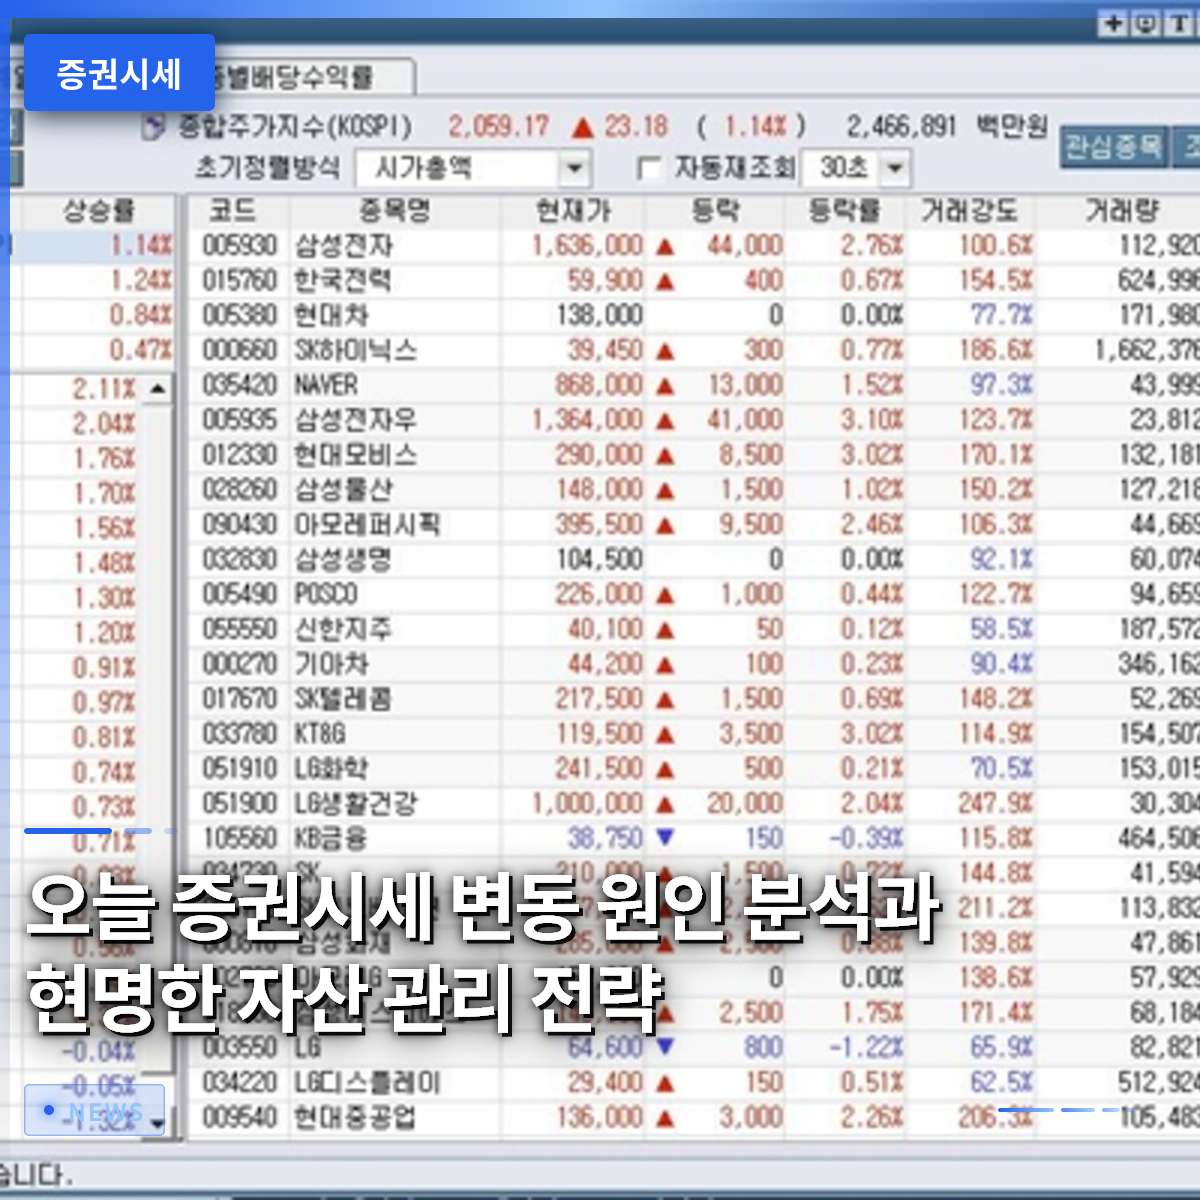Click the 등락 column header
1200x1200 pixels.
click(x=715, y=211)
